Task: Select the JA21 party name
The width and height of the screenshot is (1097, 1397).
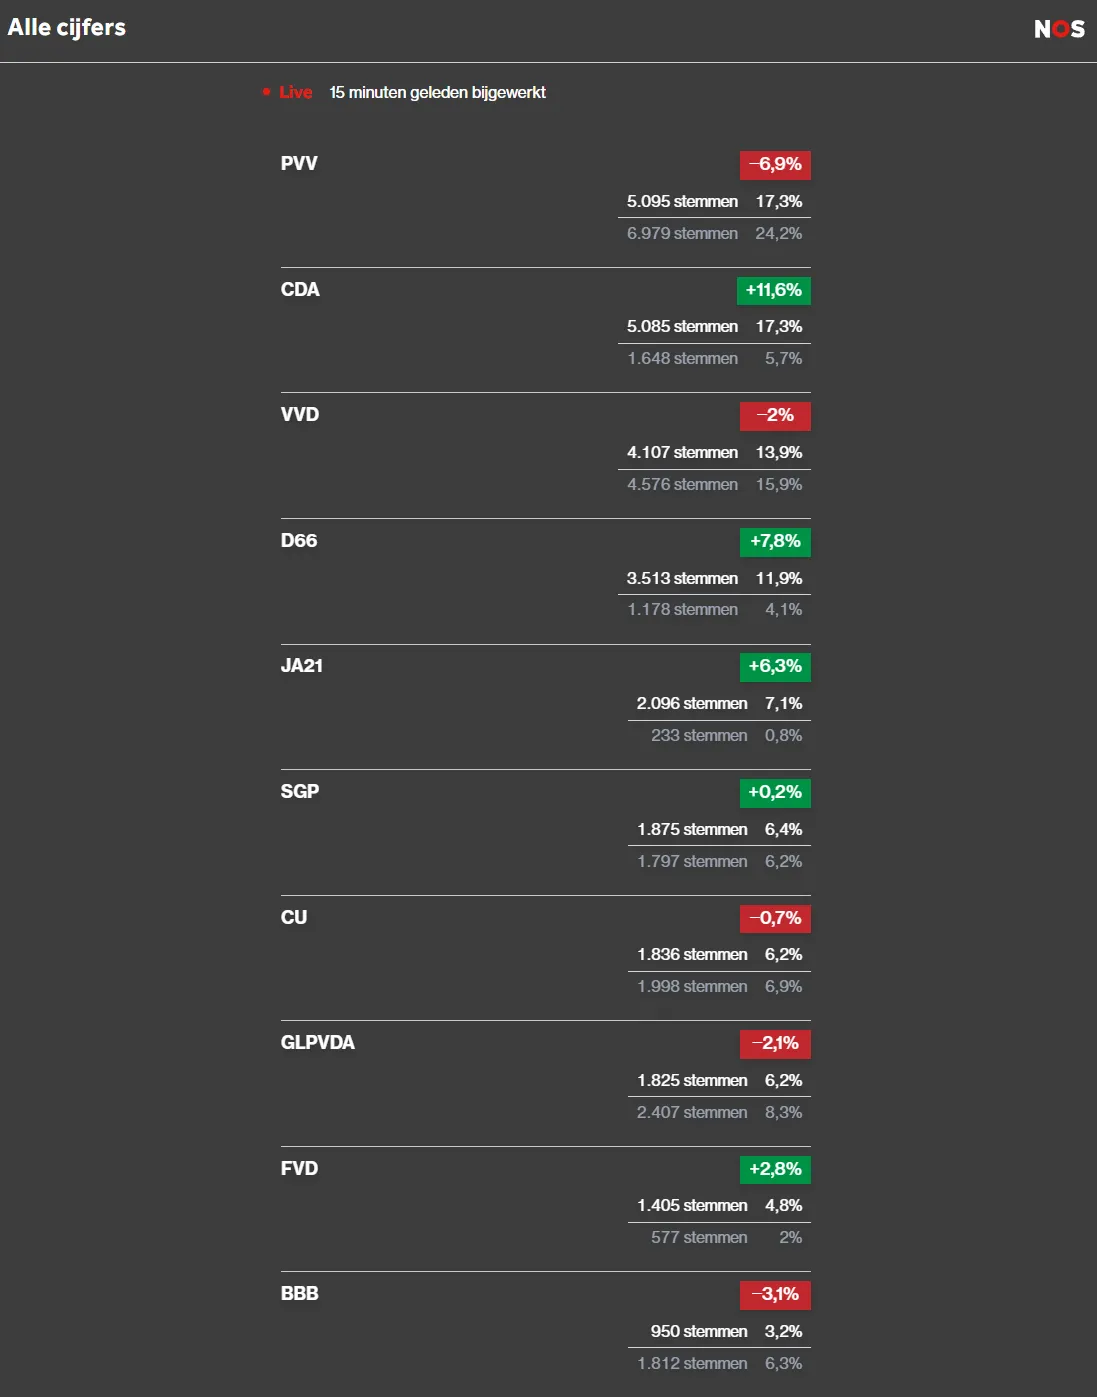Action: tap(302, 665)
